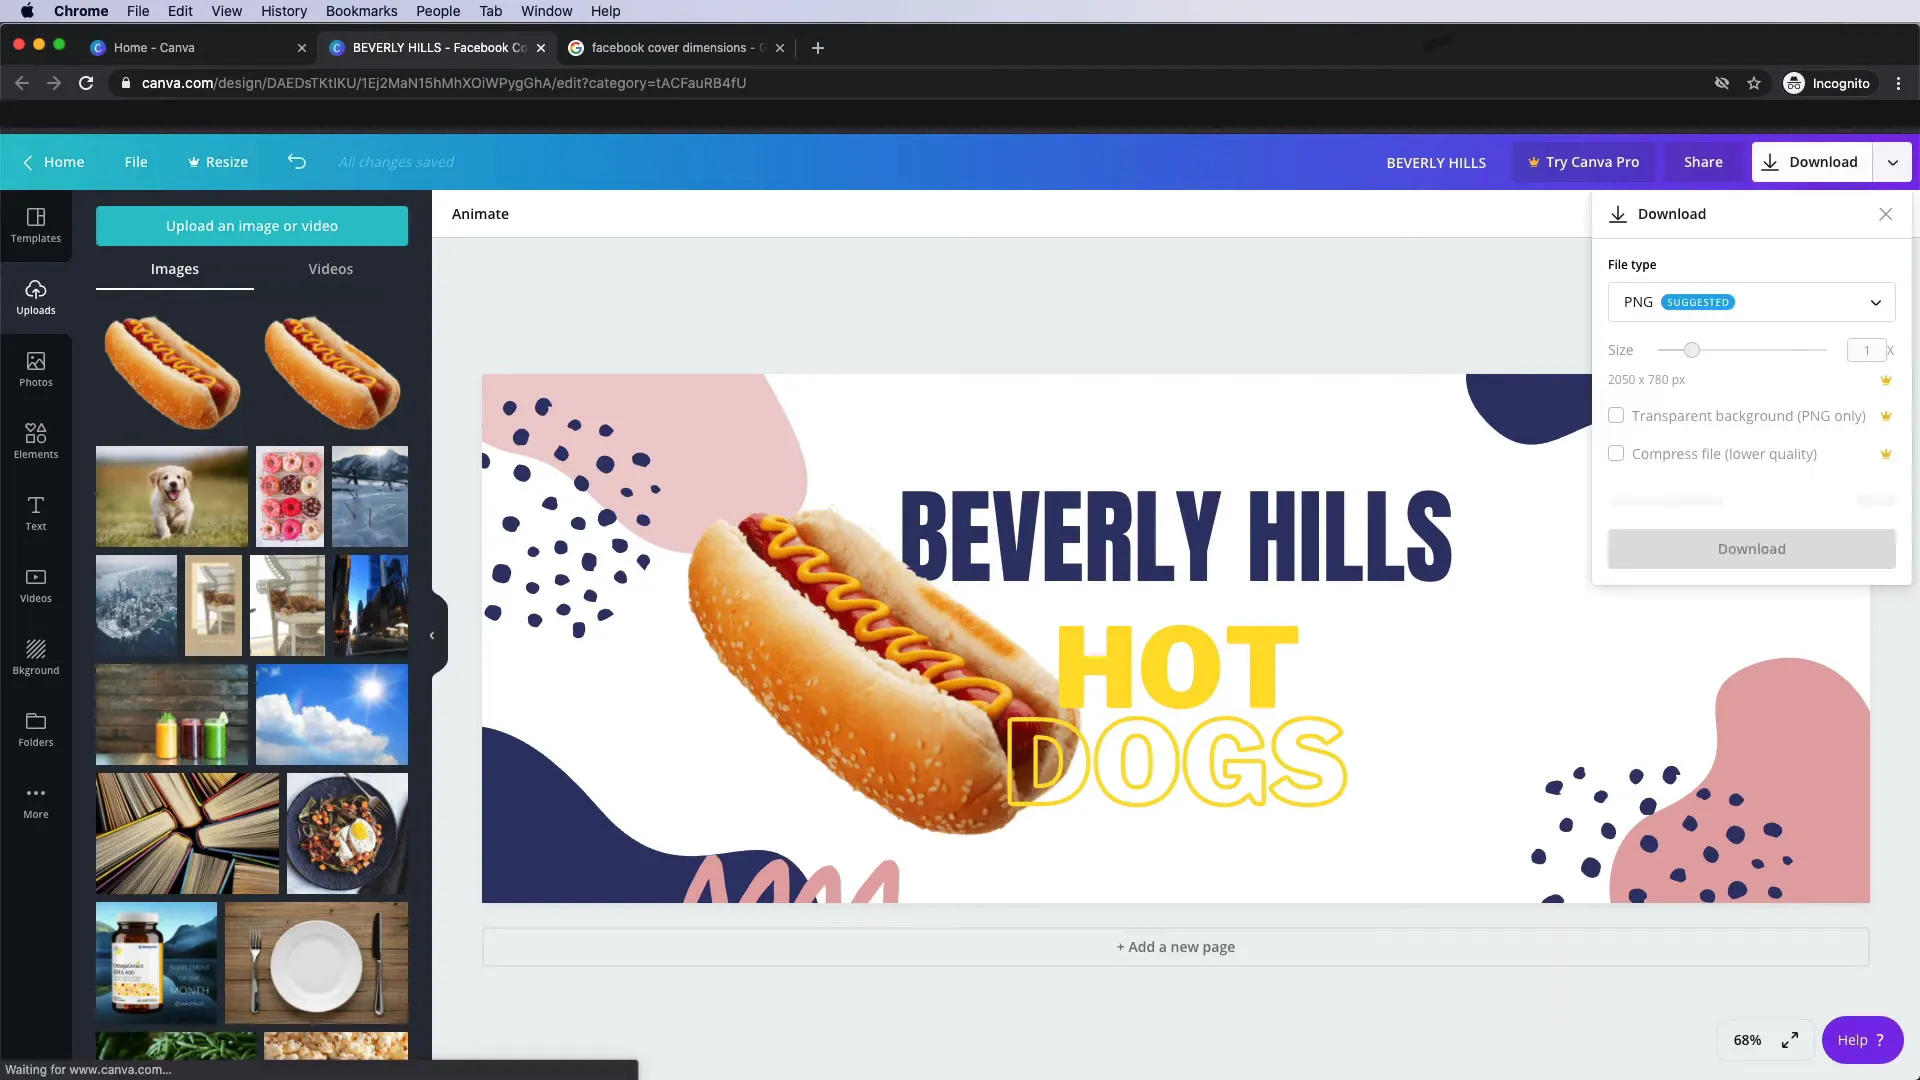The height and width of the screenshot is (1080, 1920).
Task: Expand the PNG file type dropdown
Action: pyautogui.click(x=1751, y=302)
